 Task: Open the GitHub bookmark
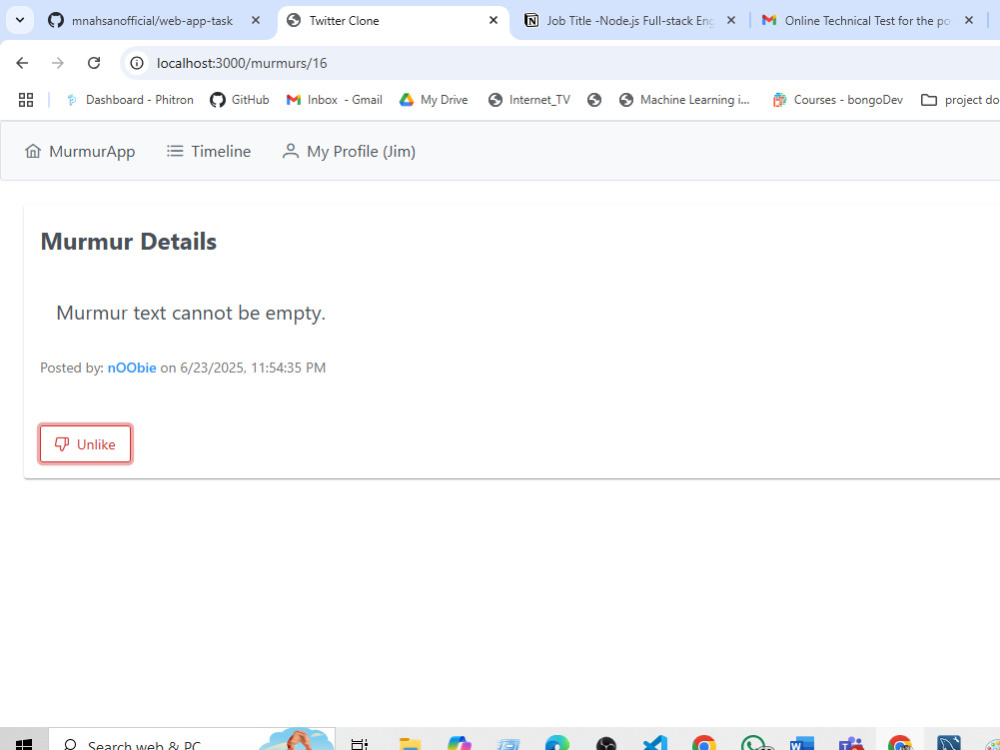point(240,99)
